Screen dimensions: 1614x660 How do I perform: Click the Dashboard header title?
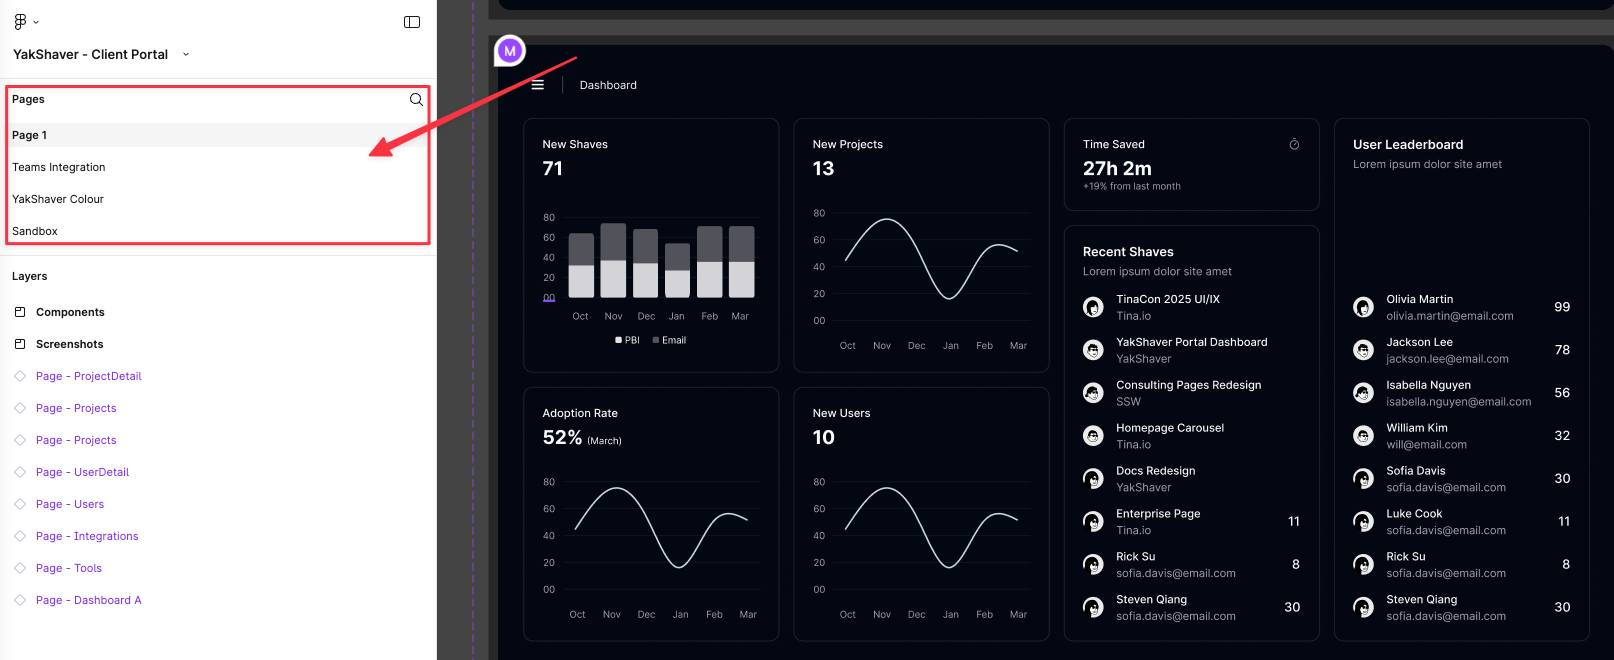pos(608,85)
